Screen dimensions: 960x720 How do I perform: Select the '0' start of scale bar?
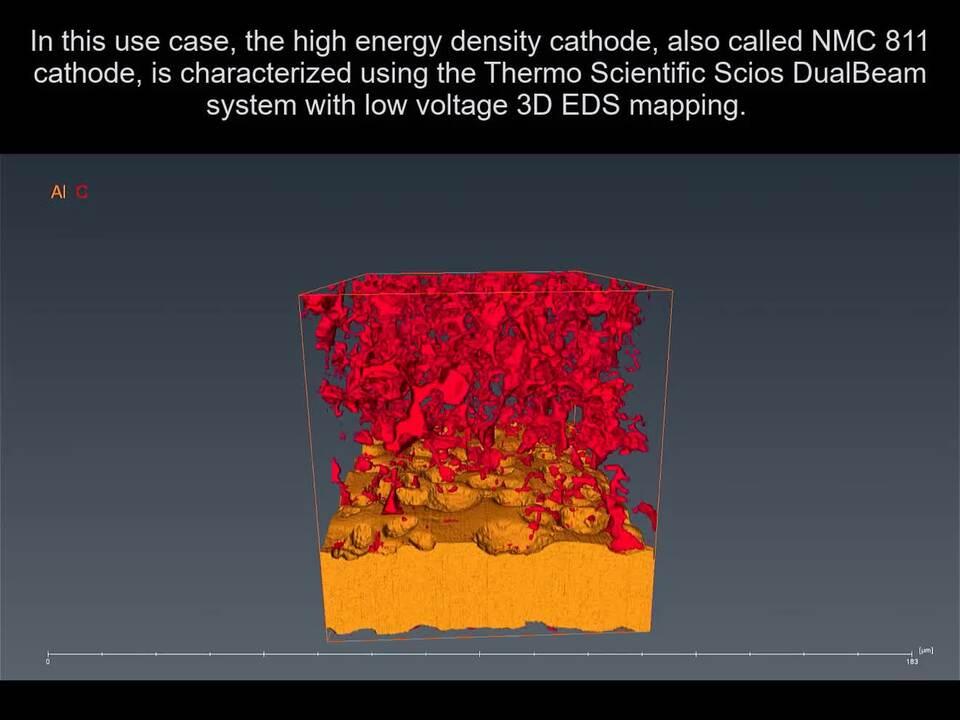tap(48, 662)
